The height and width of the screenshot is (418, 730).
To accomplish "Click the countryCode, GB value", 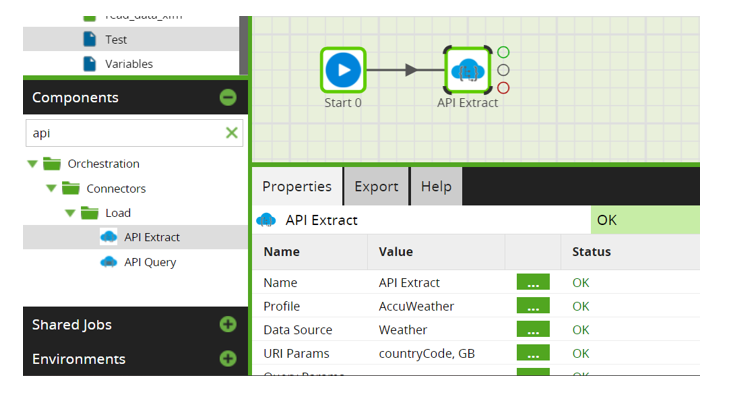I will tap(426, 353).
